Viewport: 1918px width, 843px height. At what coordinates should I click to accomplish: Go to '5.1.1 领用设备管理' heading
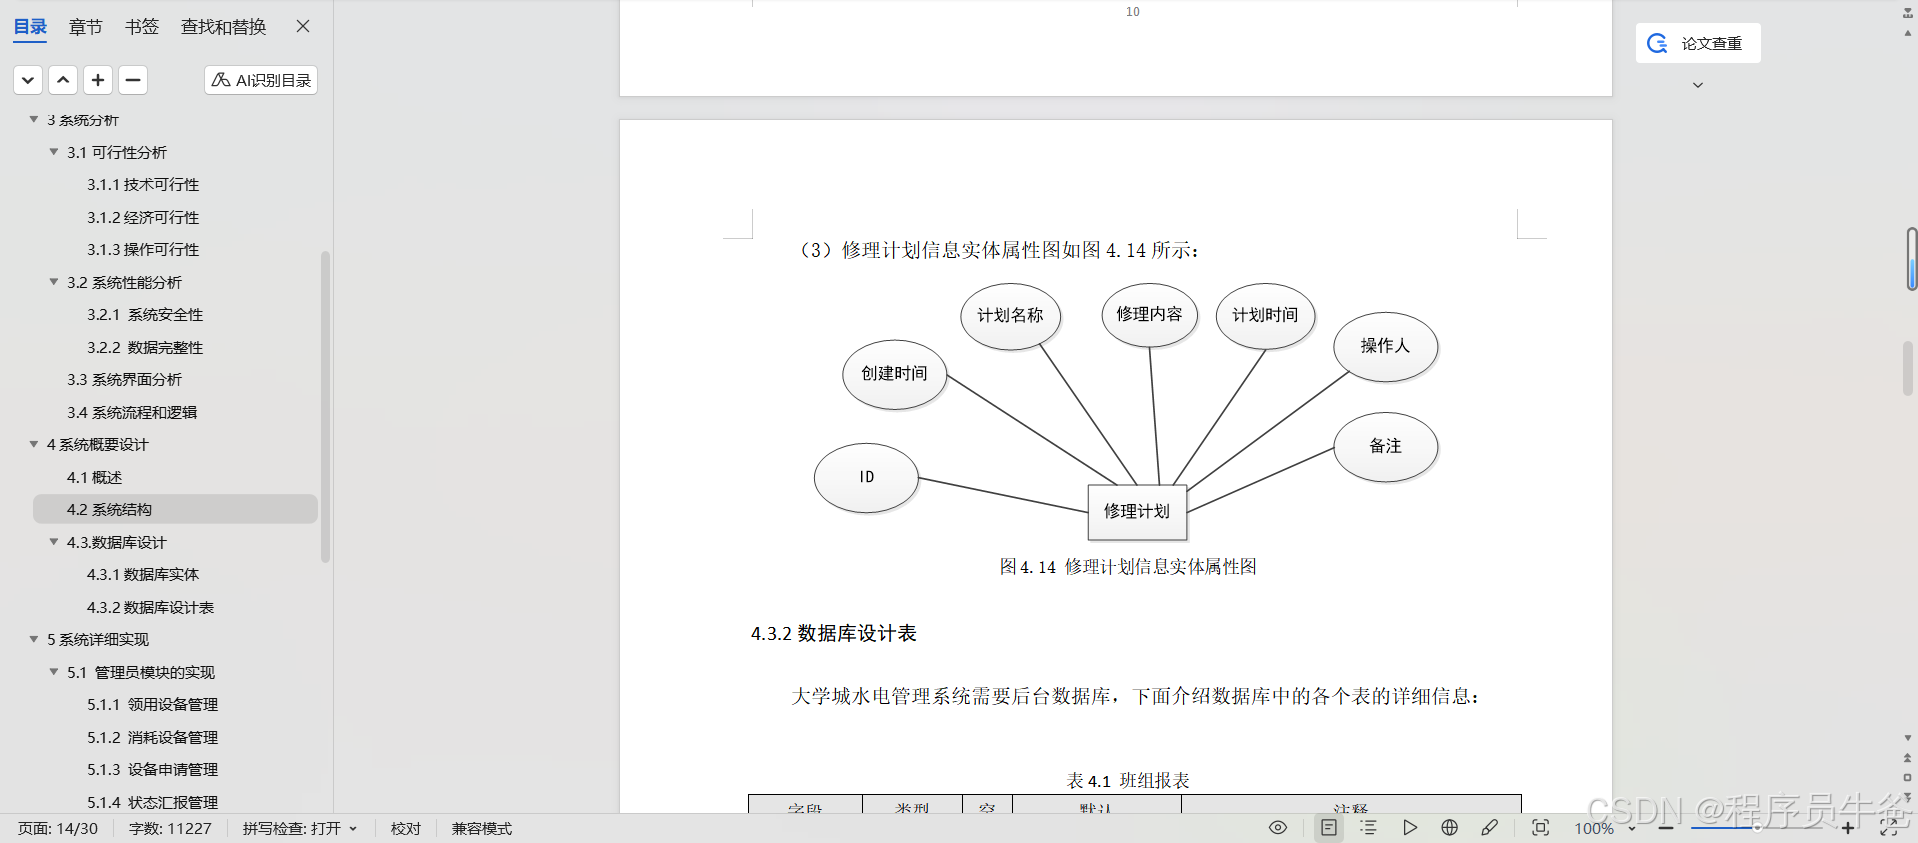[152, 705]
